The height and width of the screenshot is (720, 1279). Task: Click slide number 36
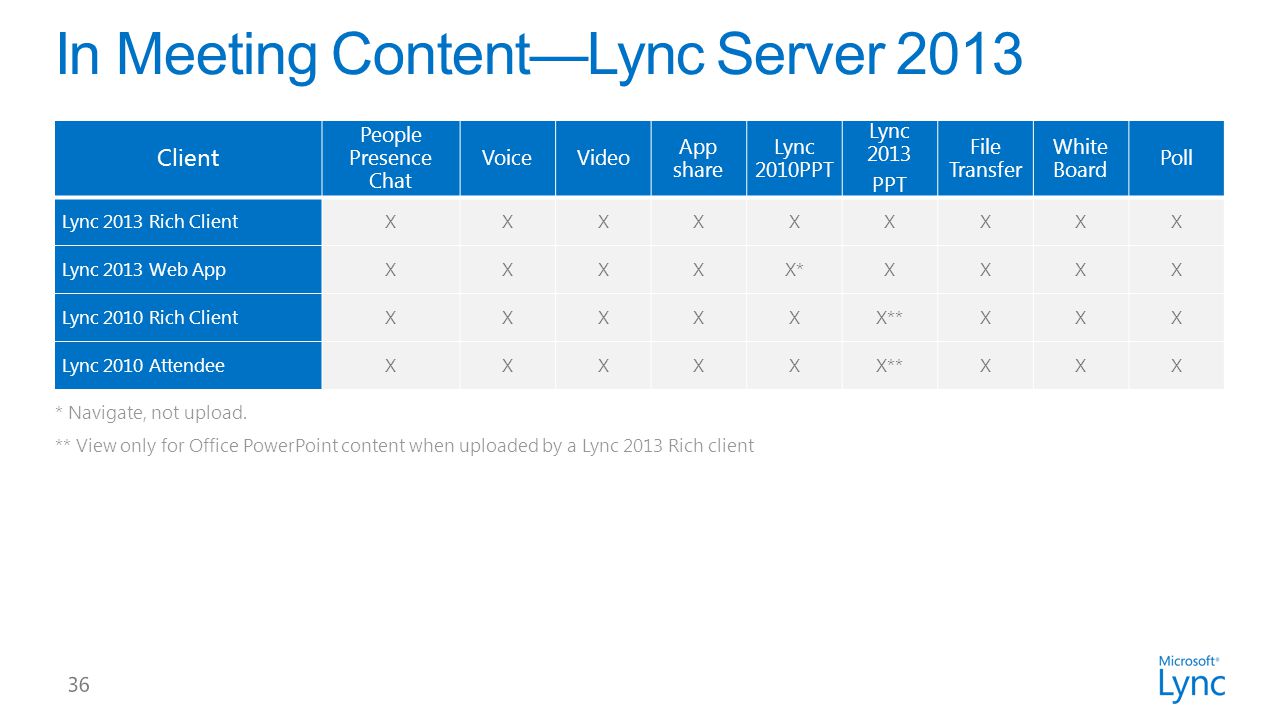pyautogui.click(x=78, y=685)
